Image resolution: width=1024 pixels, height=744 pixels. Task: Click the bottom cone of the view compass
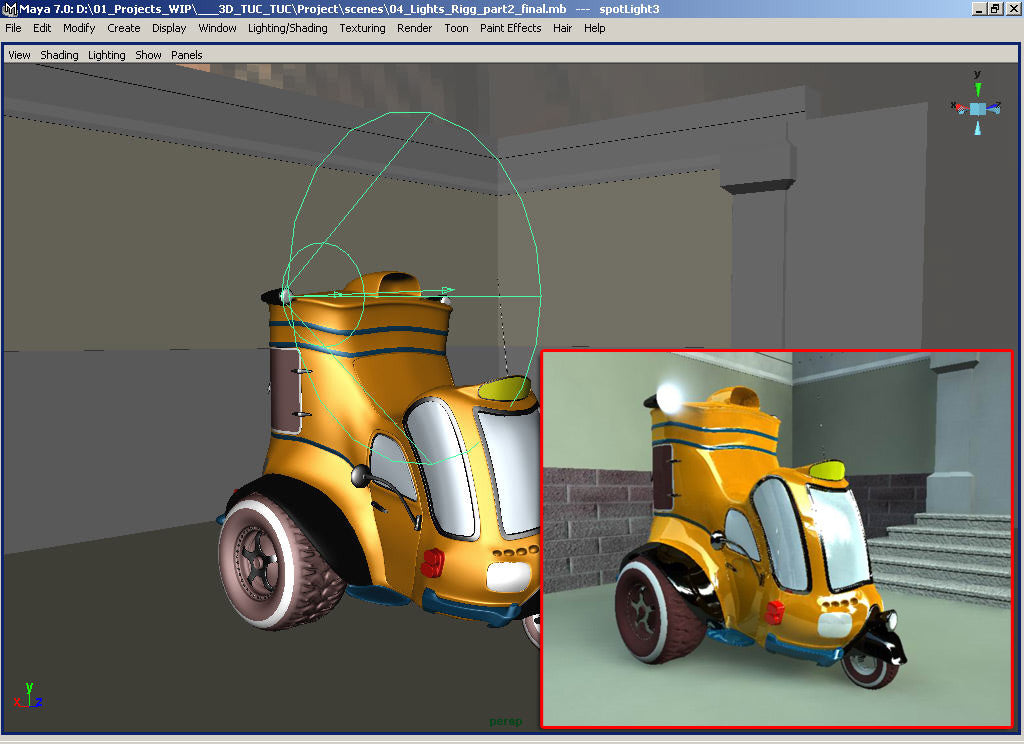tap(978, 127)
